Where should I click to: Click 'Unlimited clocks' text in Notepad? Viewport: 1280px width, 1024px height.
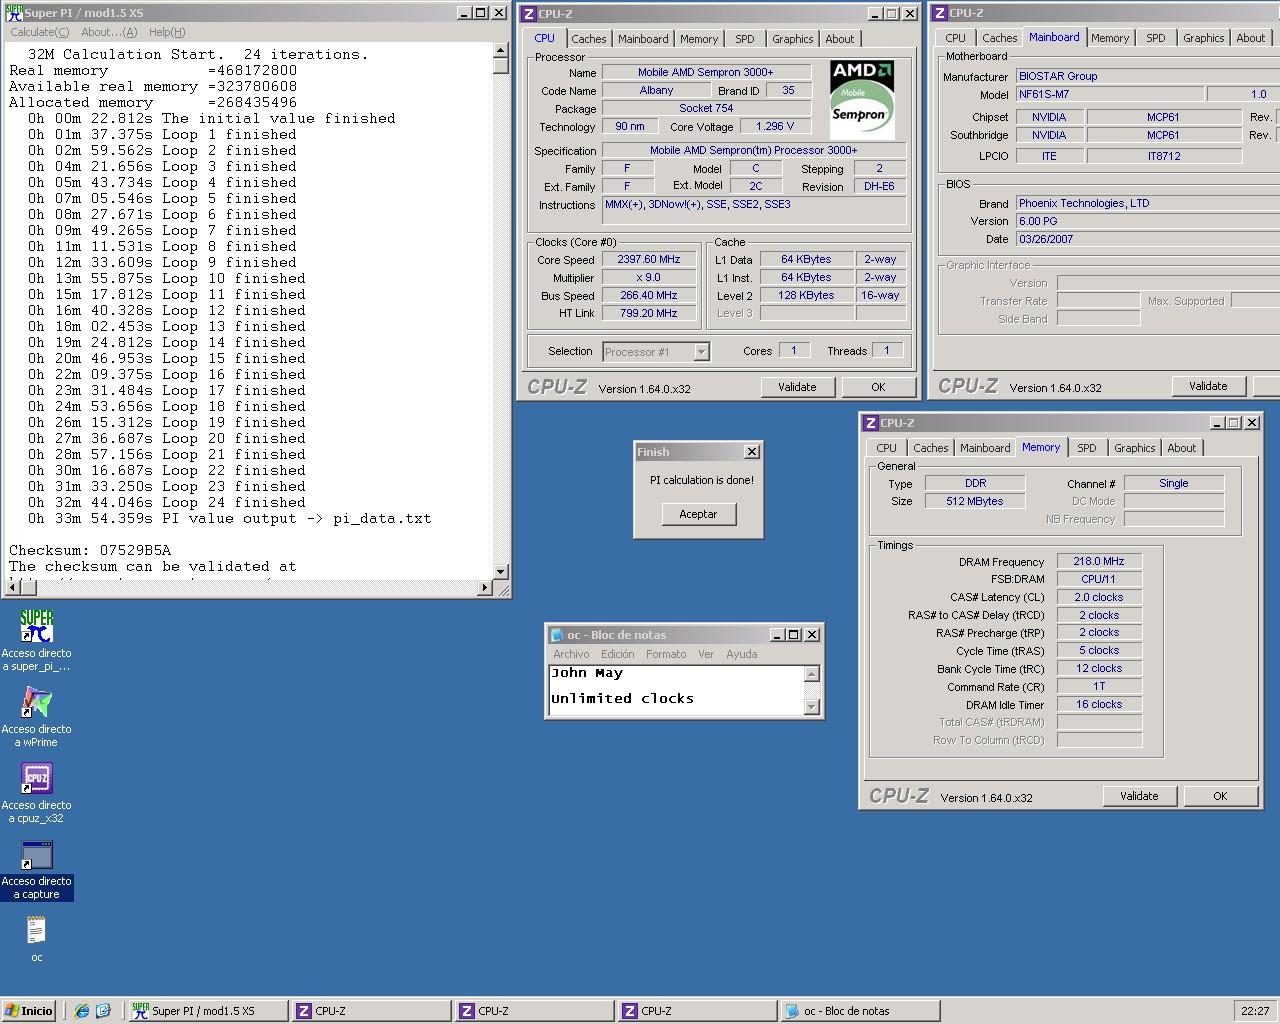coord(622,698)
